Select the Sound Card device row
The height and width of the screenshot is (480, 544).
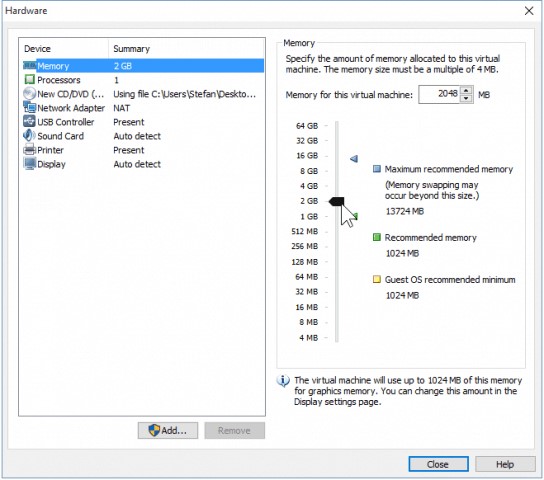[144, 136]
